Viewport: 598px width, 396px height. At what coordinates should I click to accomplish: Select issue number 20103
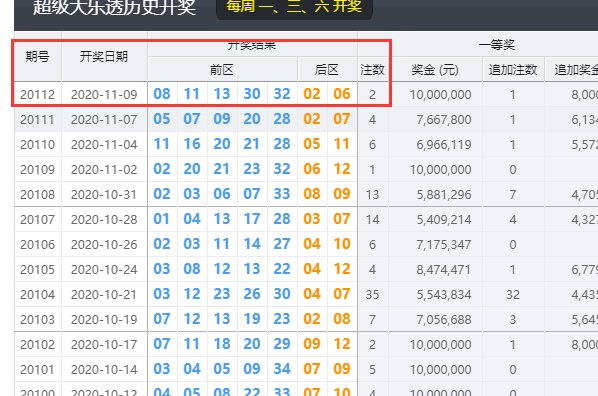pyautogui.click(x=37, y=320)
